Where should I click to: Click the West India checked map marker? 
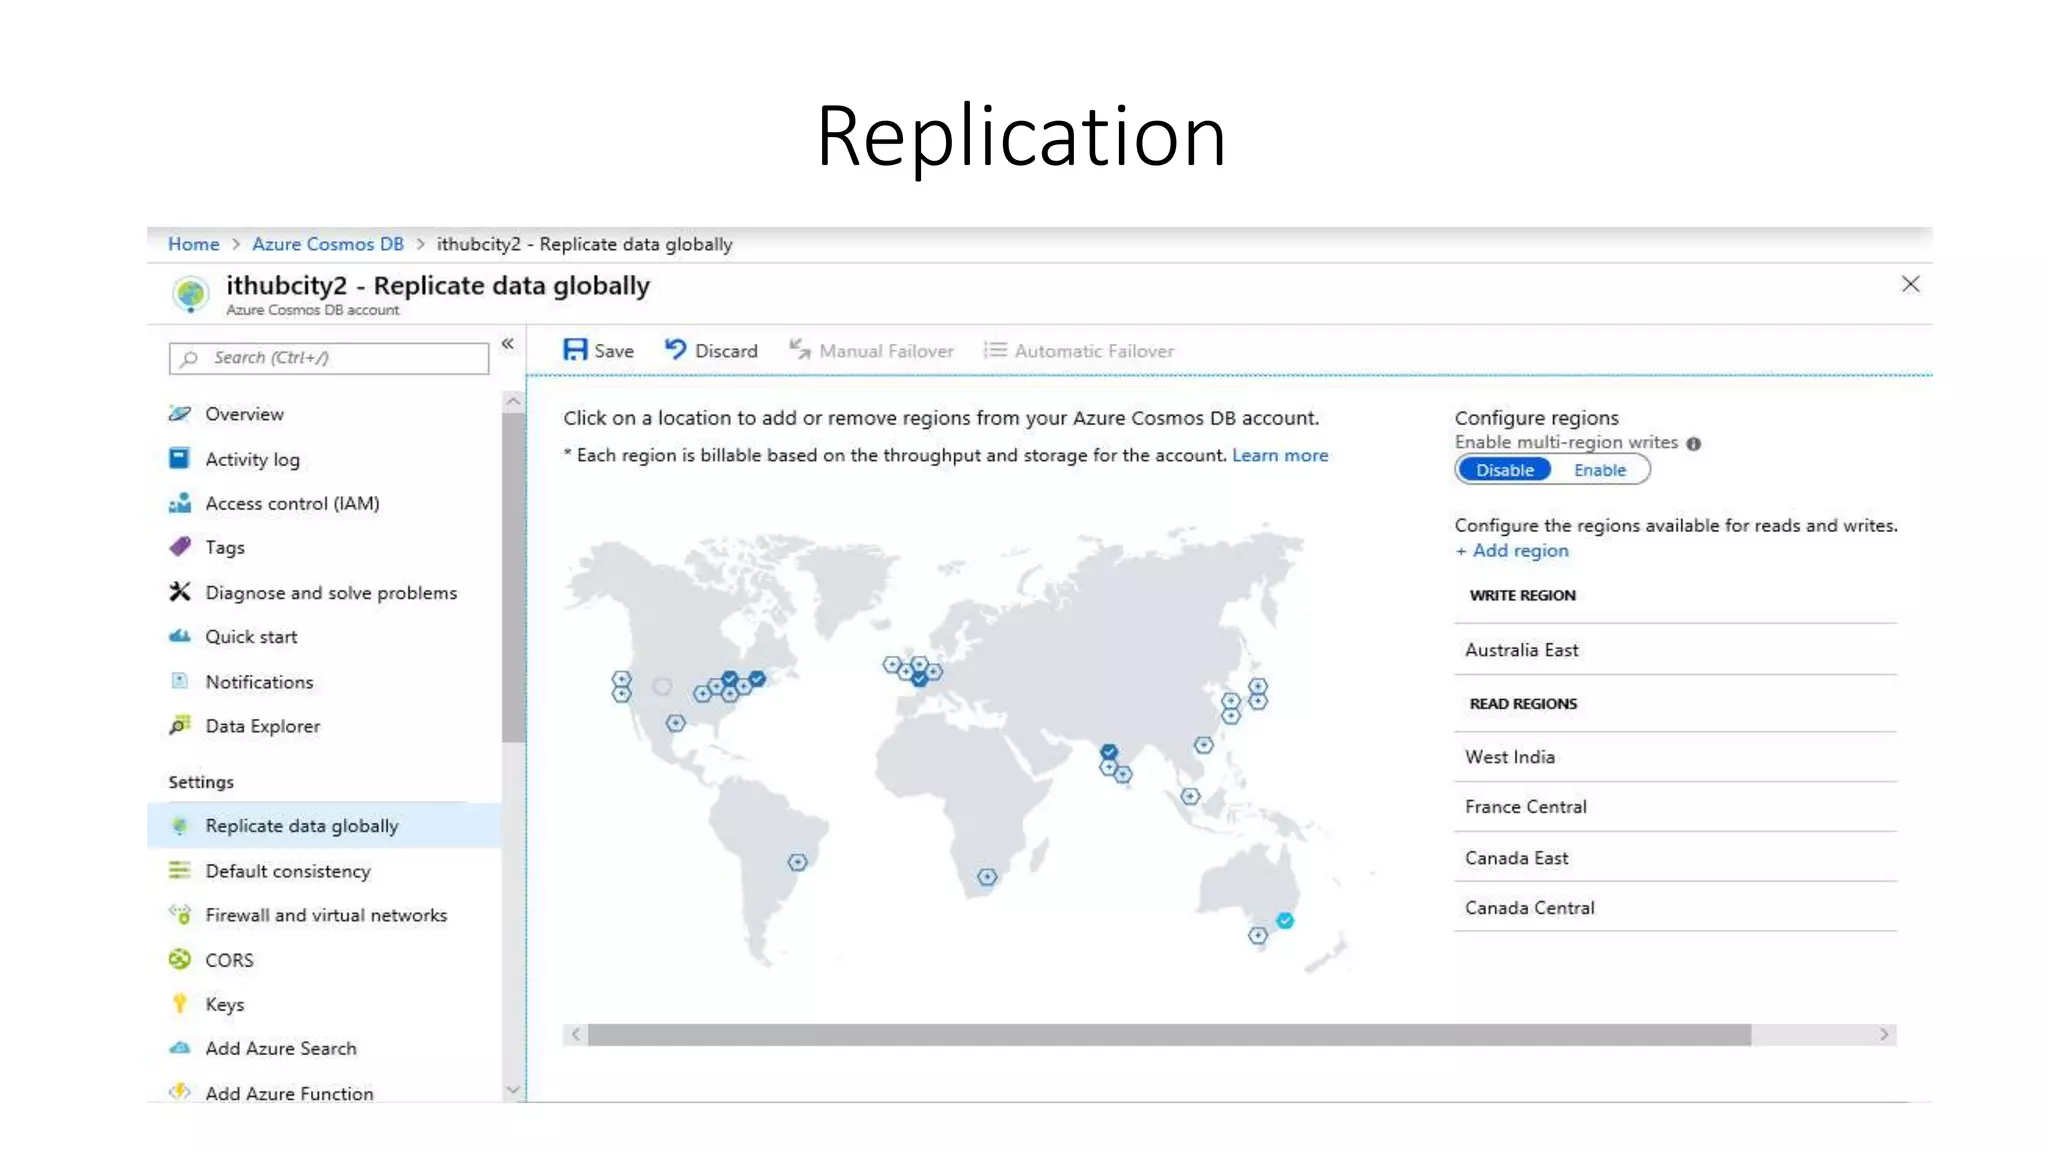[x=1109, y=752]
